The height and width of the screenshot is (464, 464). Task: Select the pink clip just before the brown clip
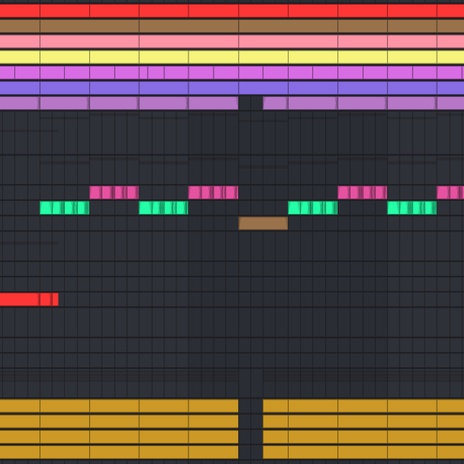[213, 192]
